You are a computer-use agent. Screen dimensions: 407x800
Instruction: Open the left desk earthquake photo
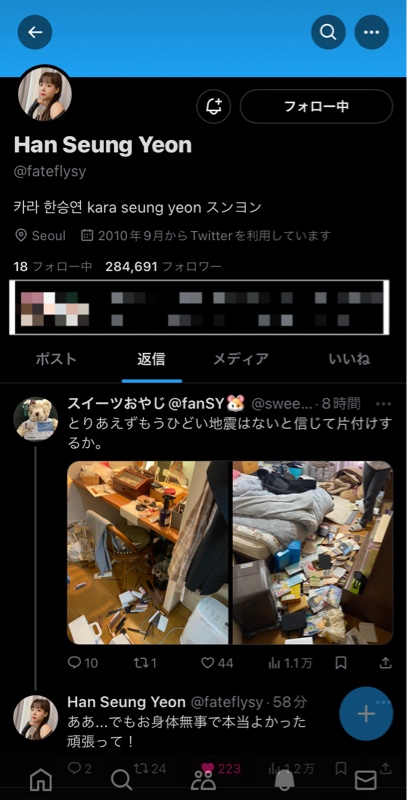148,553
